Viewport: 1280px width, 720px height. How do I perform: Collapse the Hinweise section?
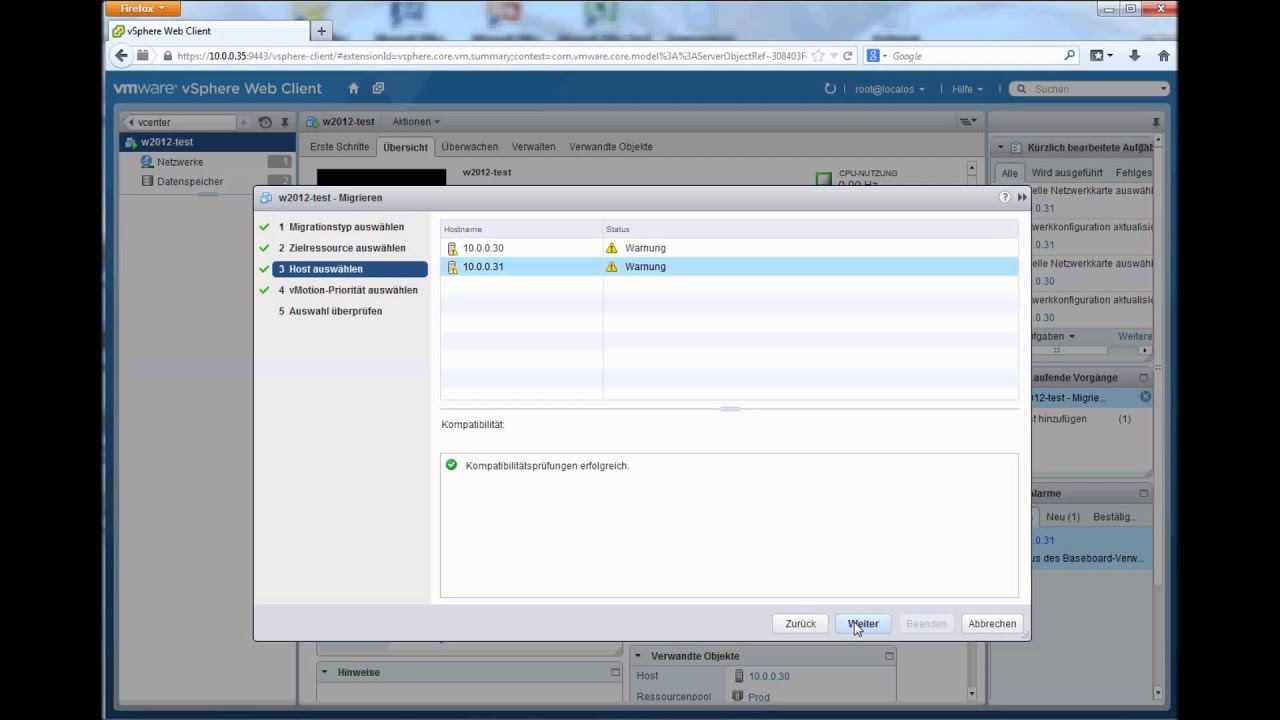coord(325,672)
